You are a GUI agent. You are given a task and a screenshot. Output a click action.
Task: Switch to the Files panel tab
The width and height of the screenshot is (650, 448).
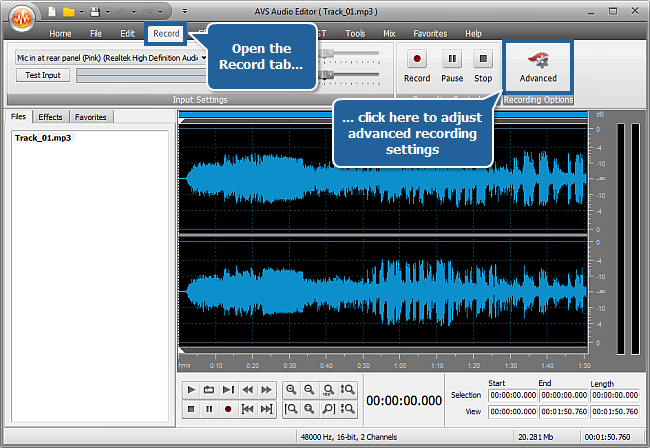18,116
